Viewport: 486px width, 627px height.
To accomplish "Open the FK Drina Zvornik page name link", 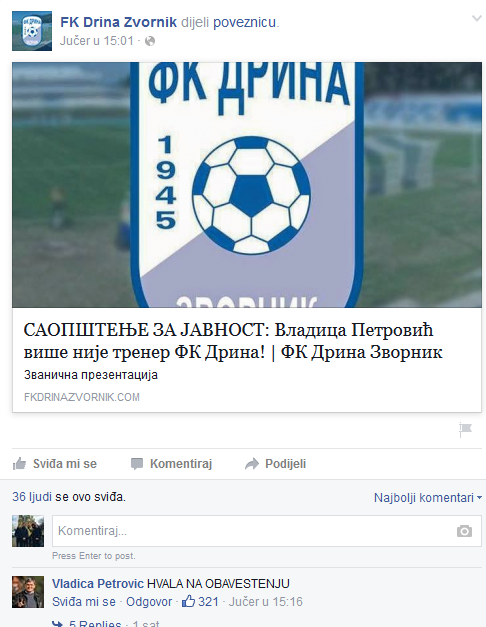I will click(x=118, y=22).
